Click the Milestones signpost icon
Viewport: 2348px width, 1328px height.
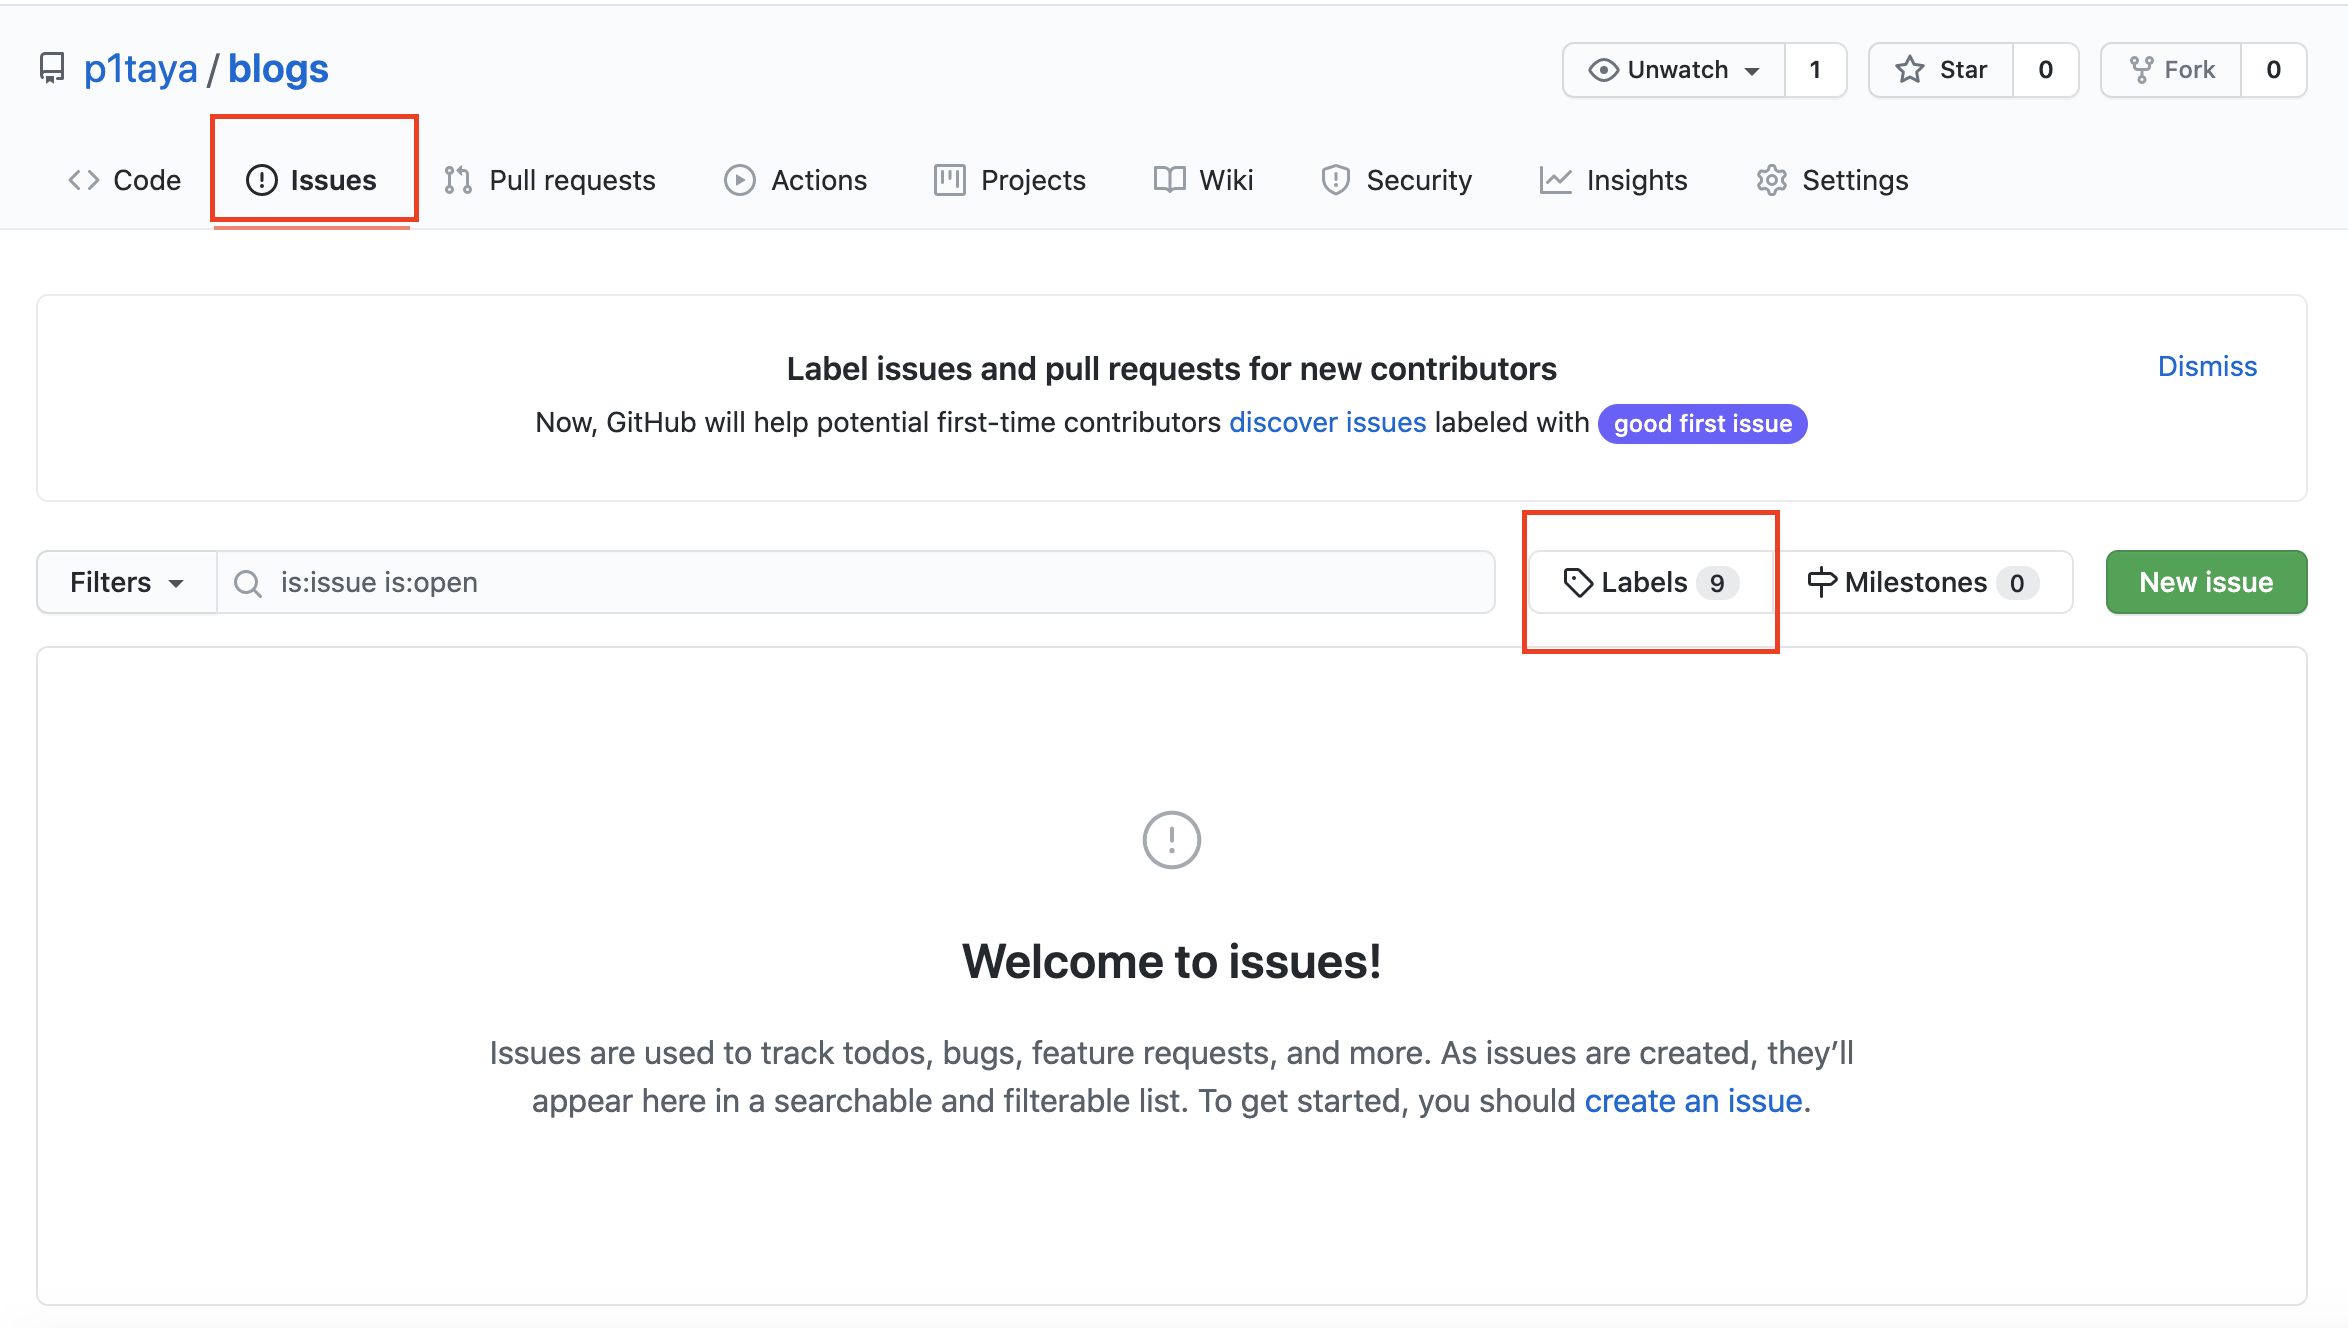point(1821,582)
